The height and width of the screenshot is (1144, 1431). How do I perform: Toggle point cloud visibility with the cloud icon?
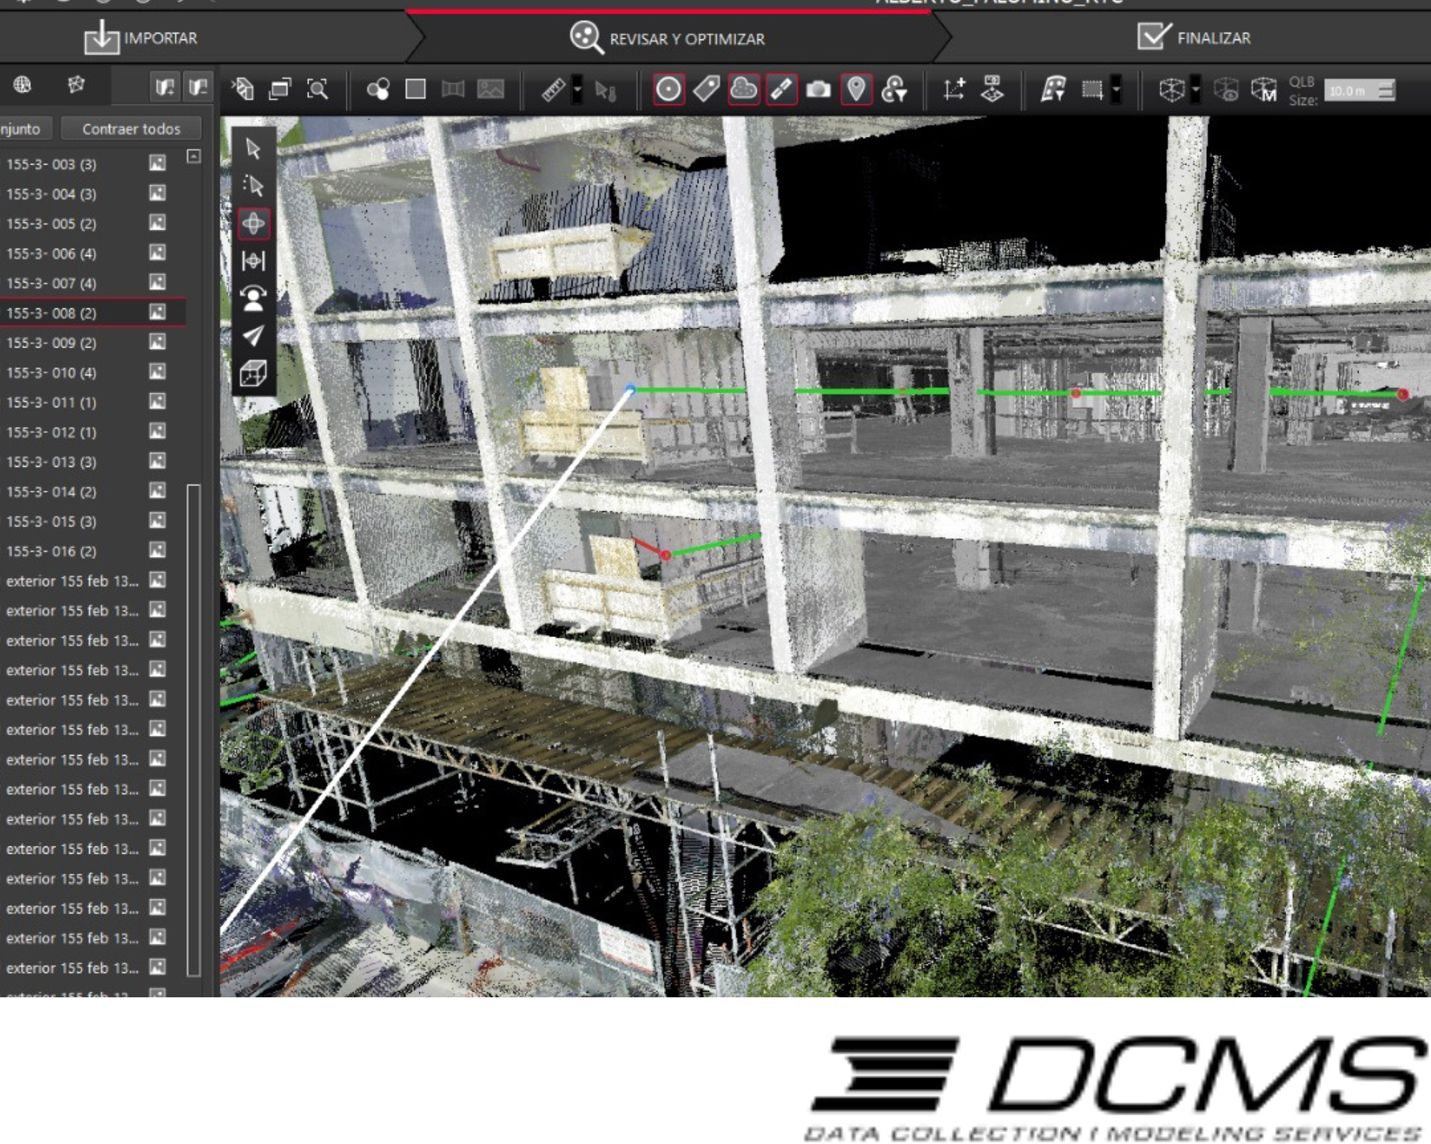pyautogui.click(x=743, y=90)
